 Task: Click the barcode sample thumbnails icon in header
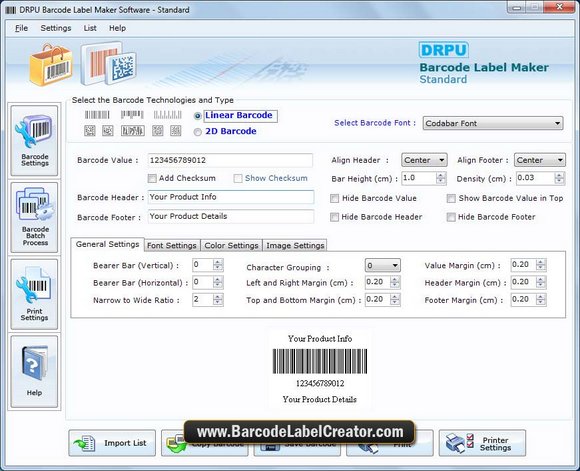click(x=108, y=63)
